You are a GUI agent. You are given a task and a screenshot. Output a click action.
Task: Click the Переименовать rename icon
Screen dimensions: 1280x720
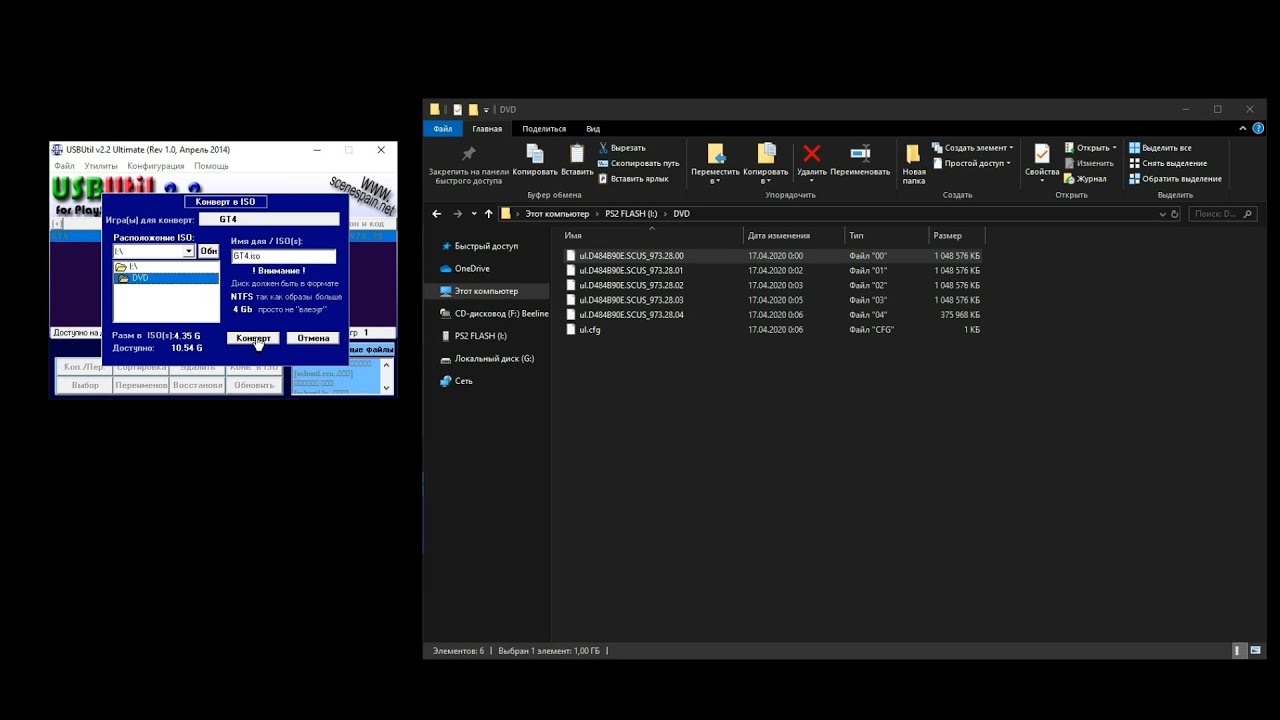point(860,154)
